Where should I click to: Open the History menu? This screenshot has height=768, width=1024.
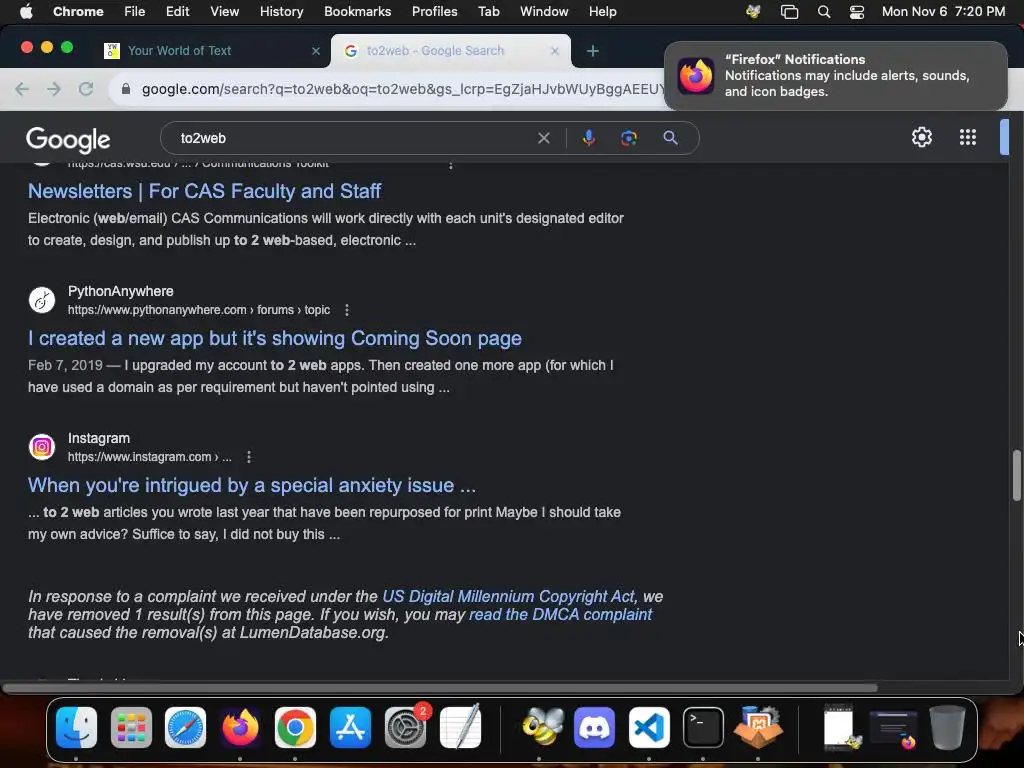281,11
